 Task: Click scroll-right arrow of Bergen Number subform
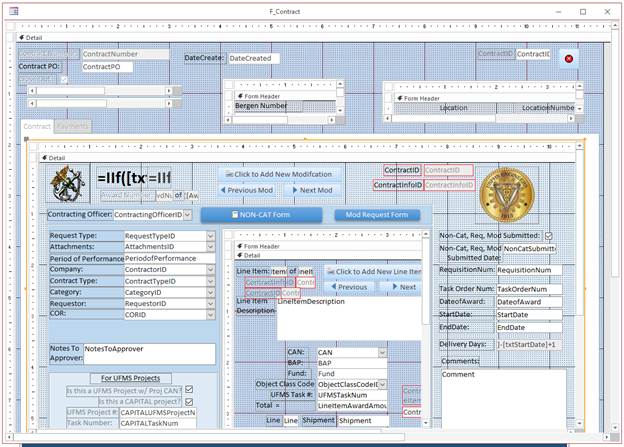click(332, 119)
